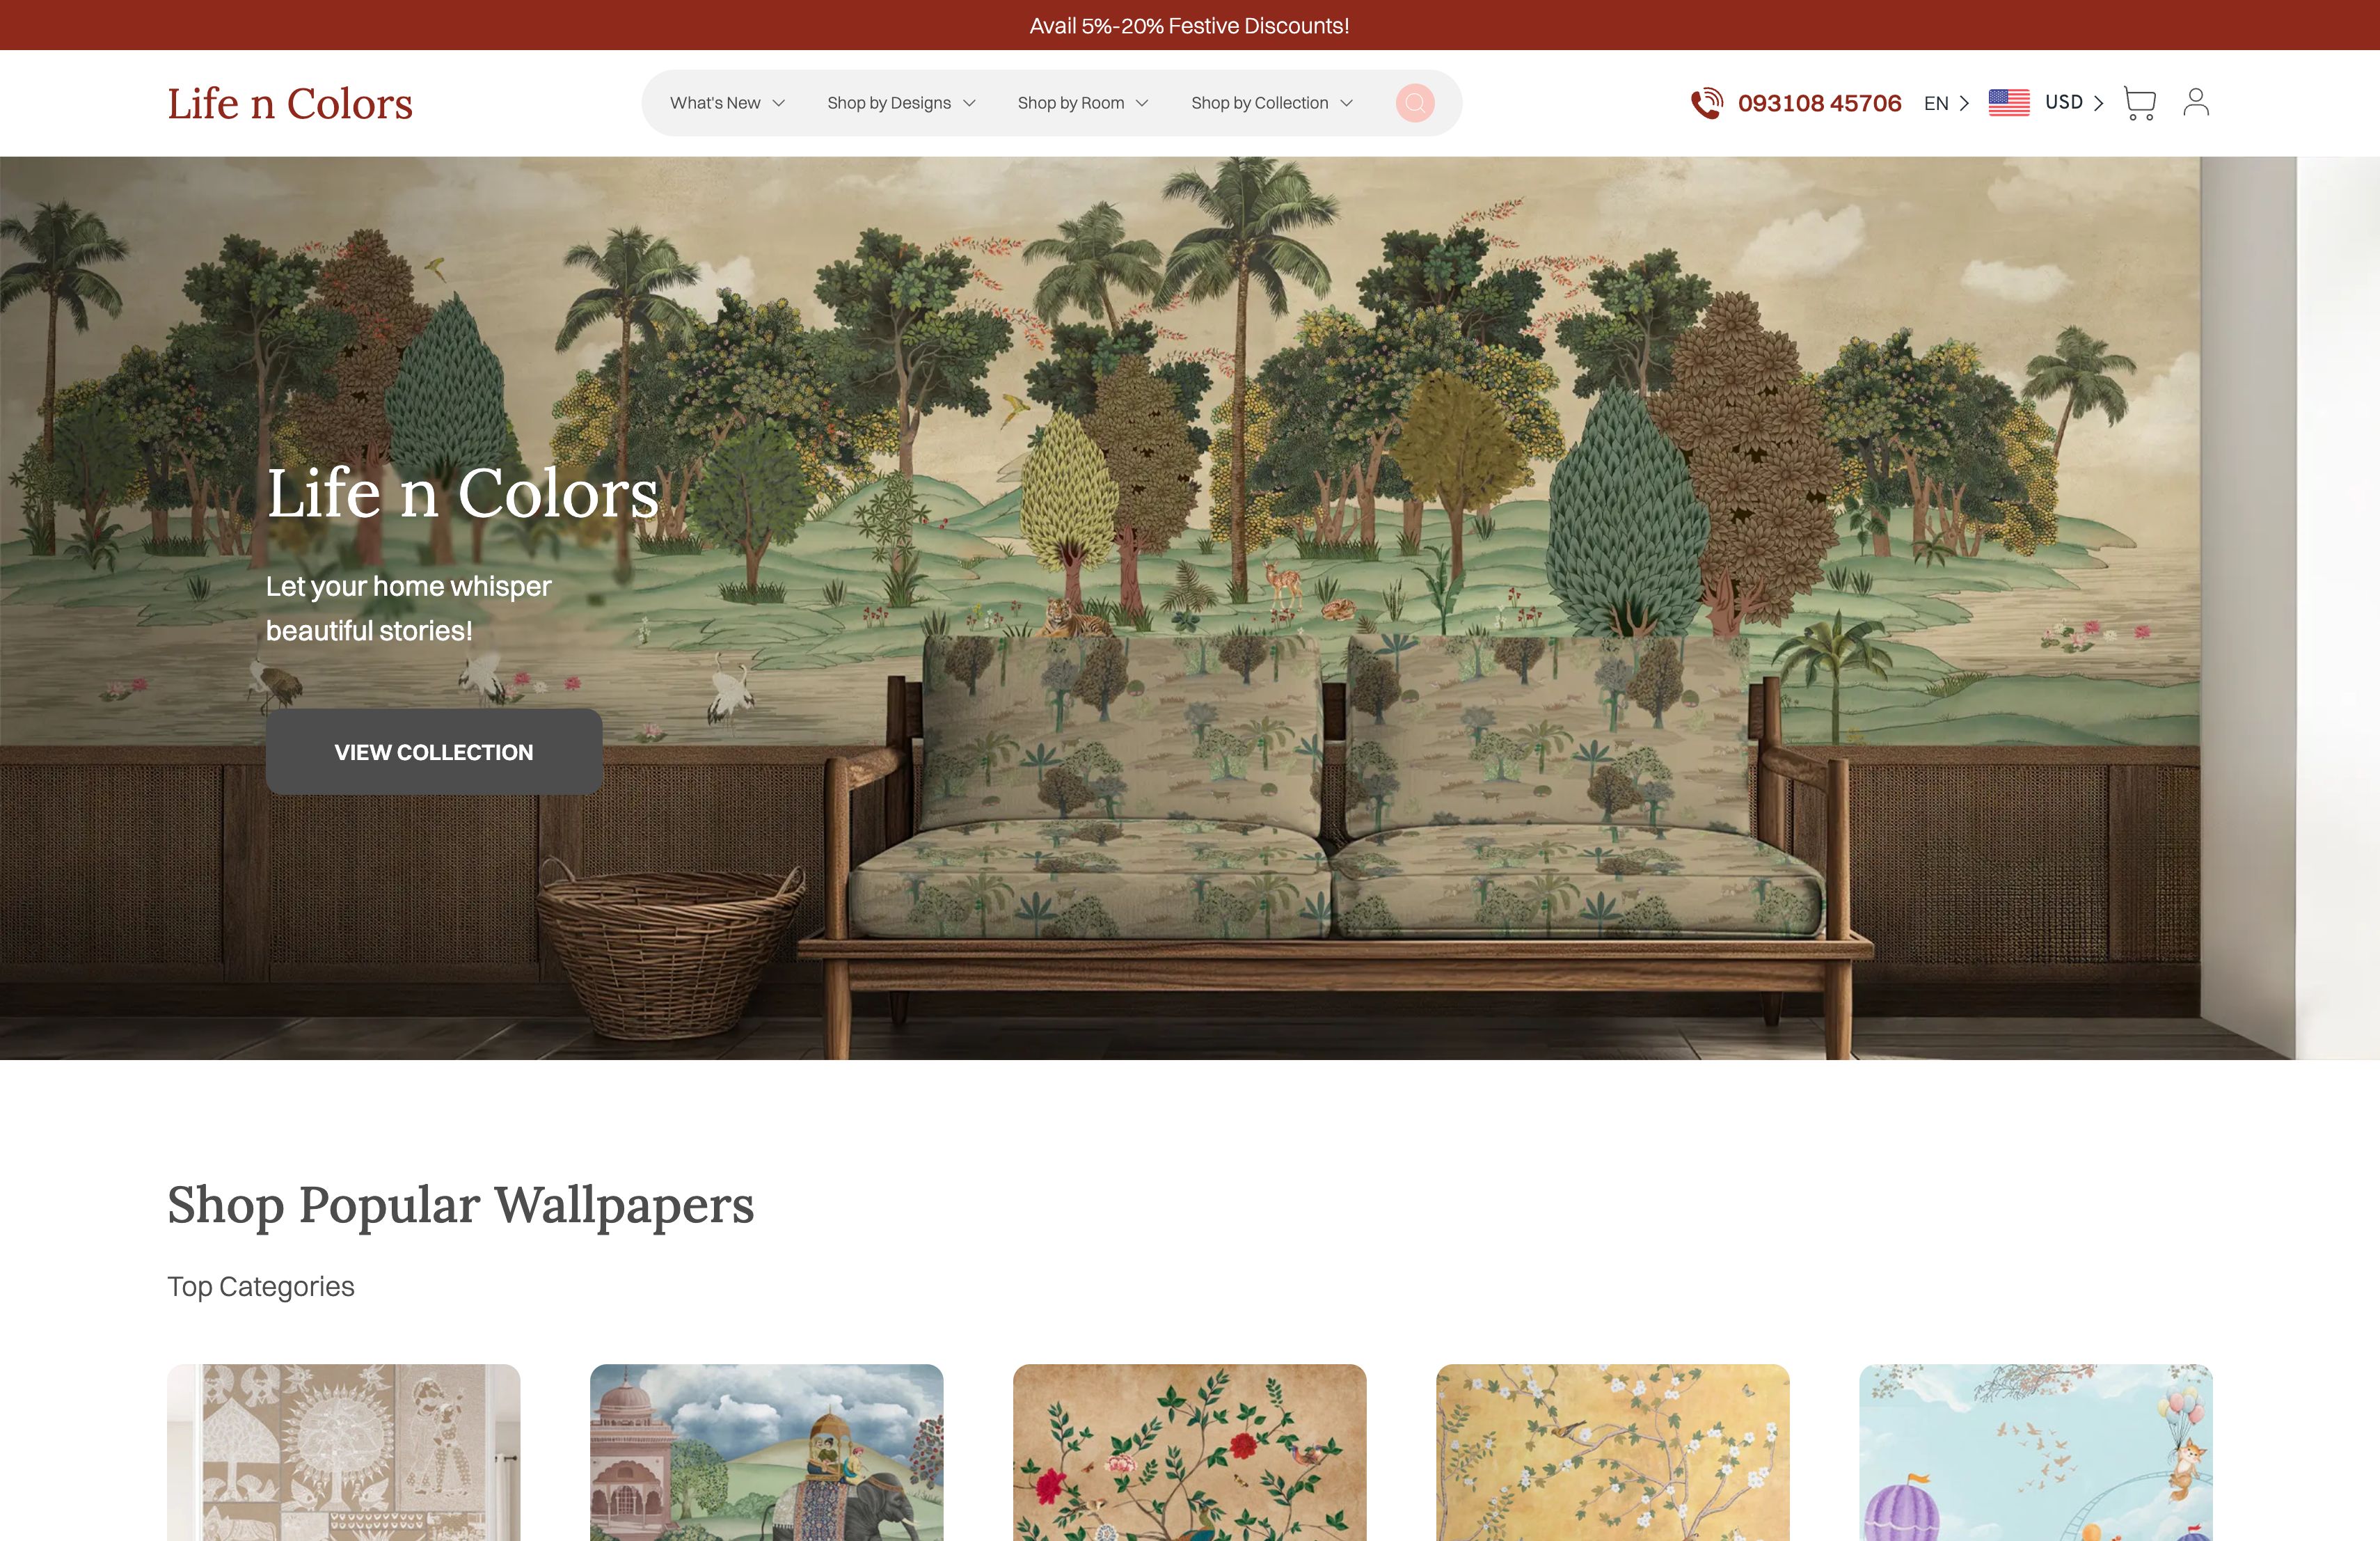Screen dimensions: 2380x1541
Task: Open the shopping cart icon
Action: (x=2139, y=103)
